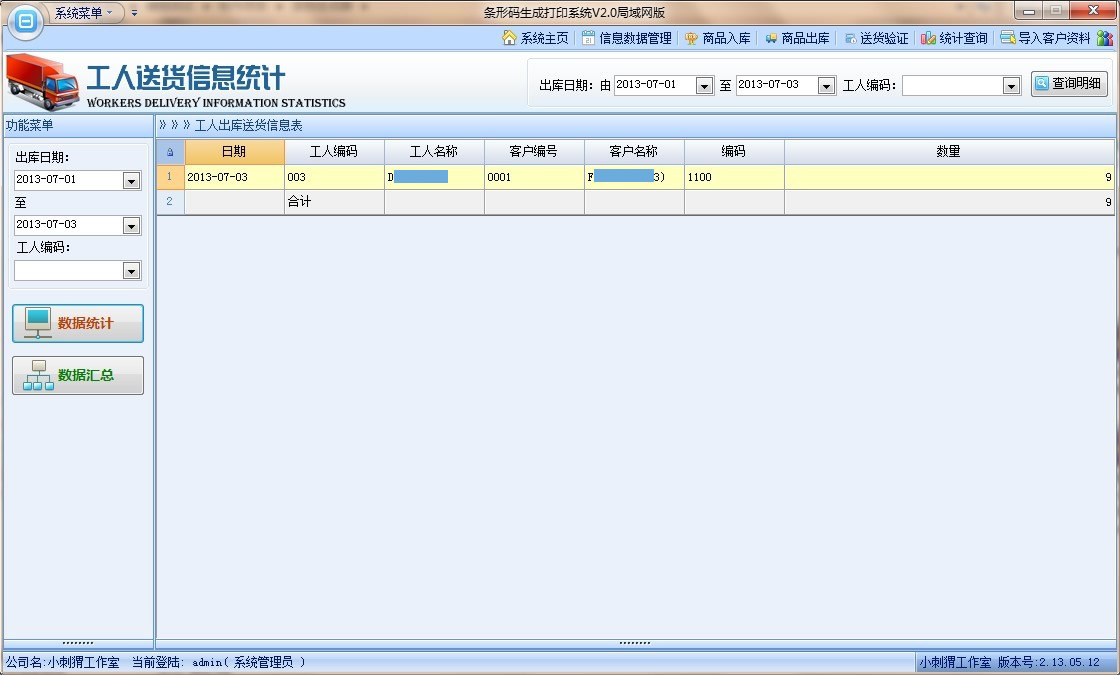The width and height of the screenshot is (1120, 675).
Task: Click status bar 当前登陆 admin text
Action: (219, 662)
